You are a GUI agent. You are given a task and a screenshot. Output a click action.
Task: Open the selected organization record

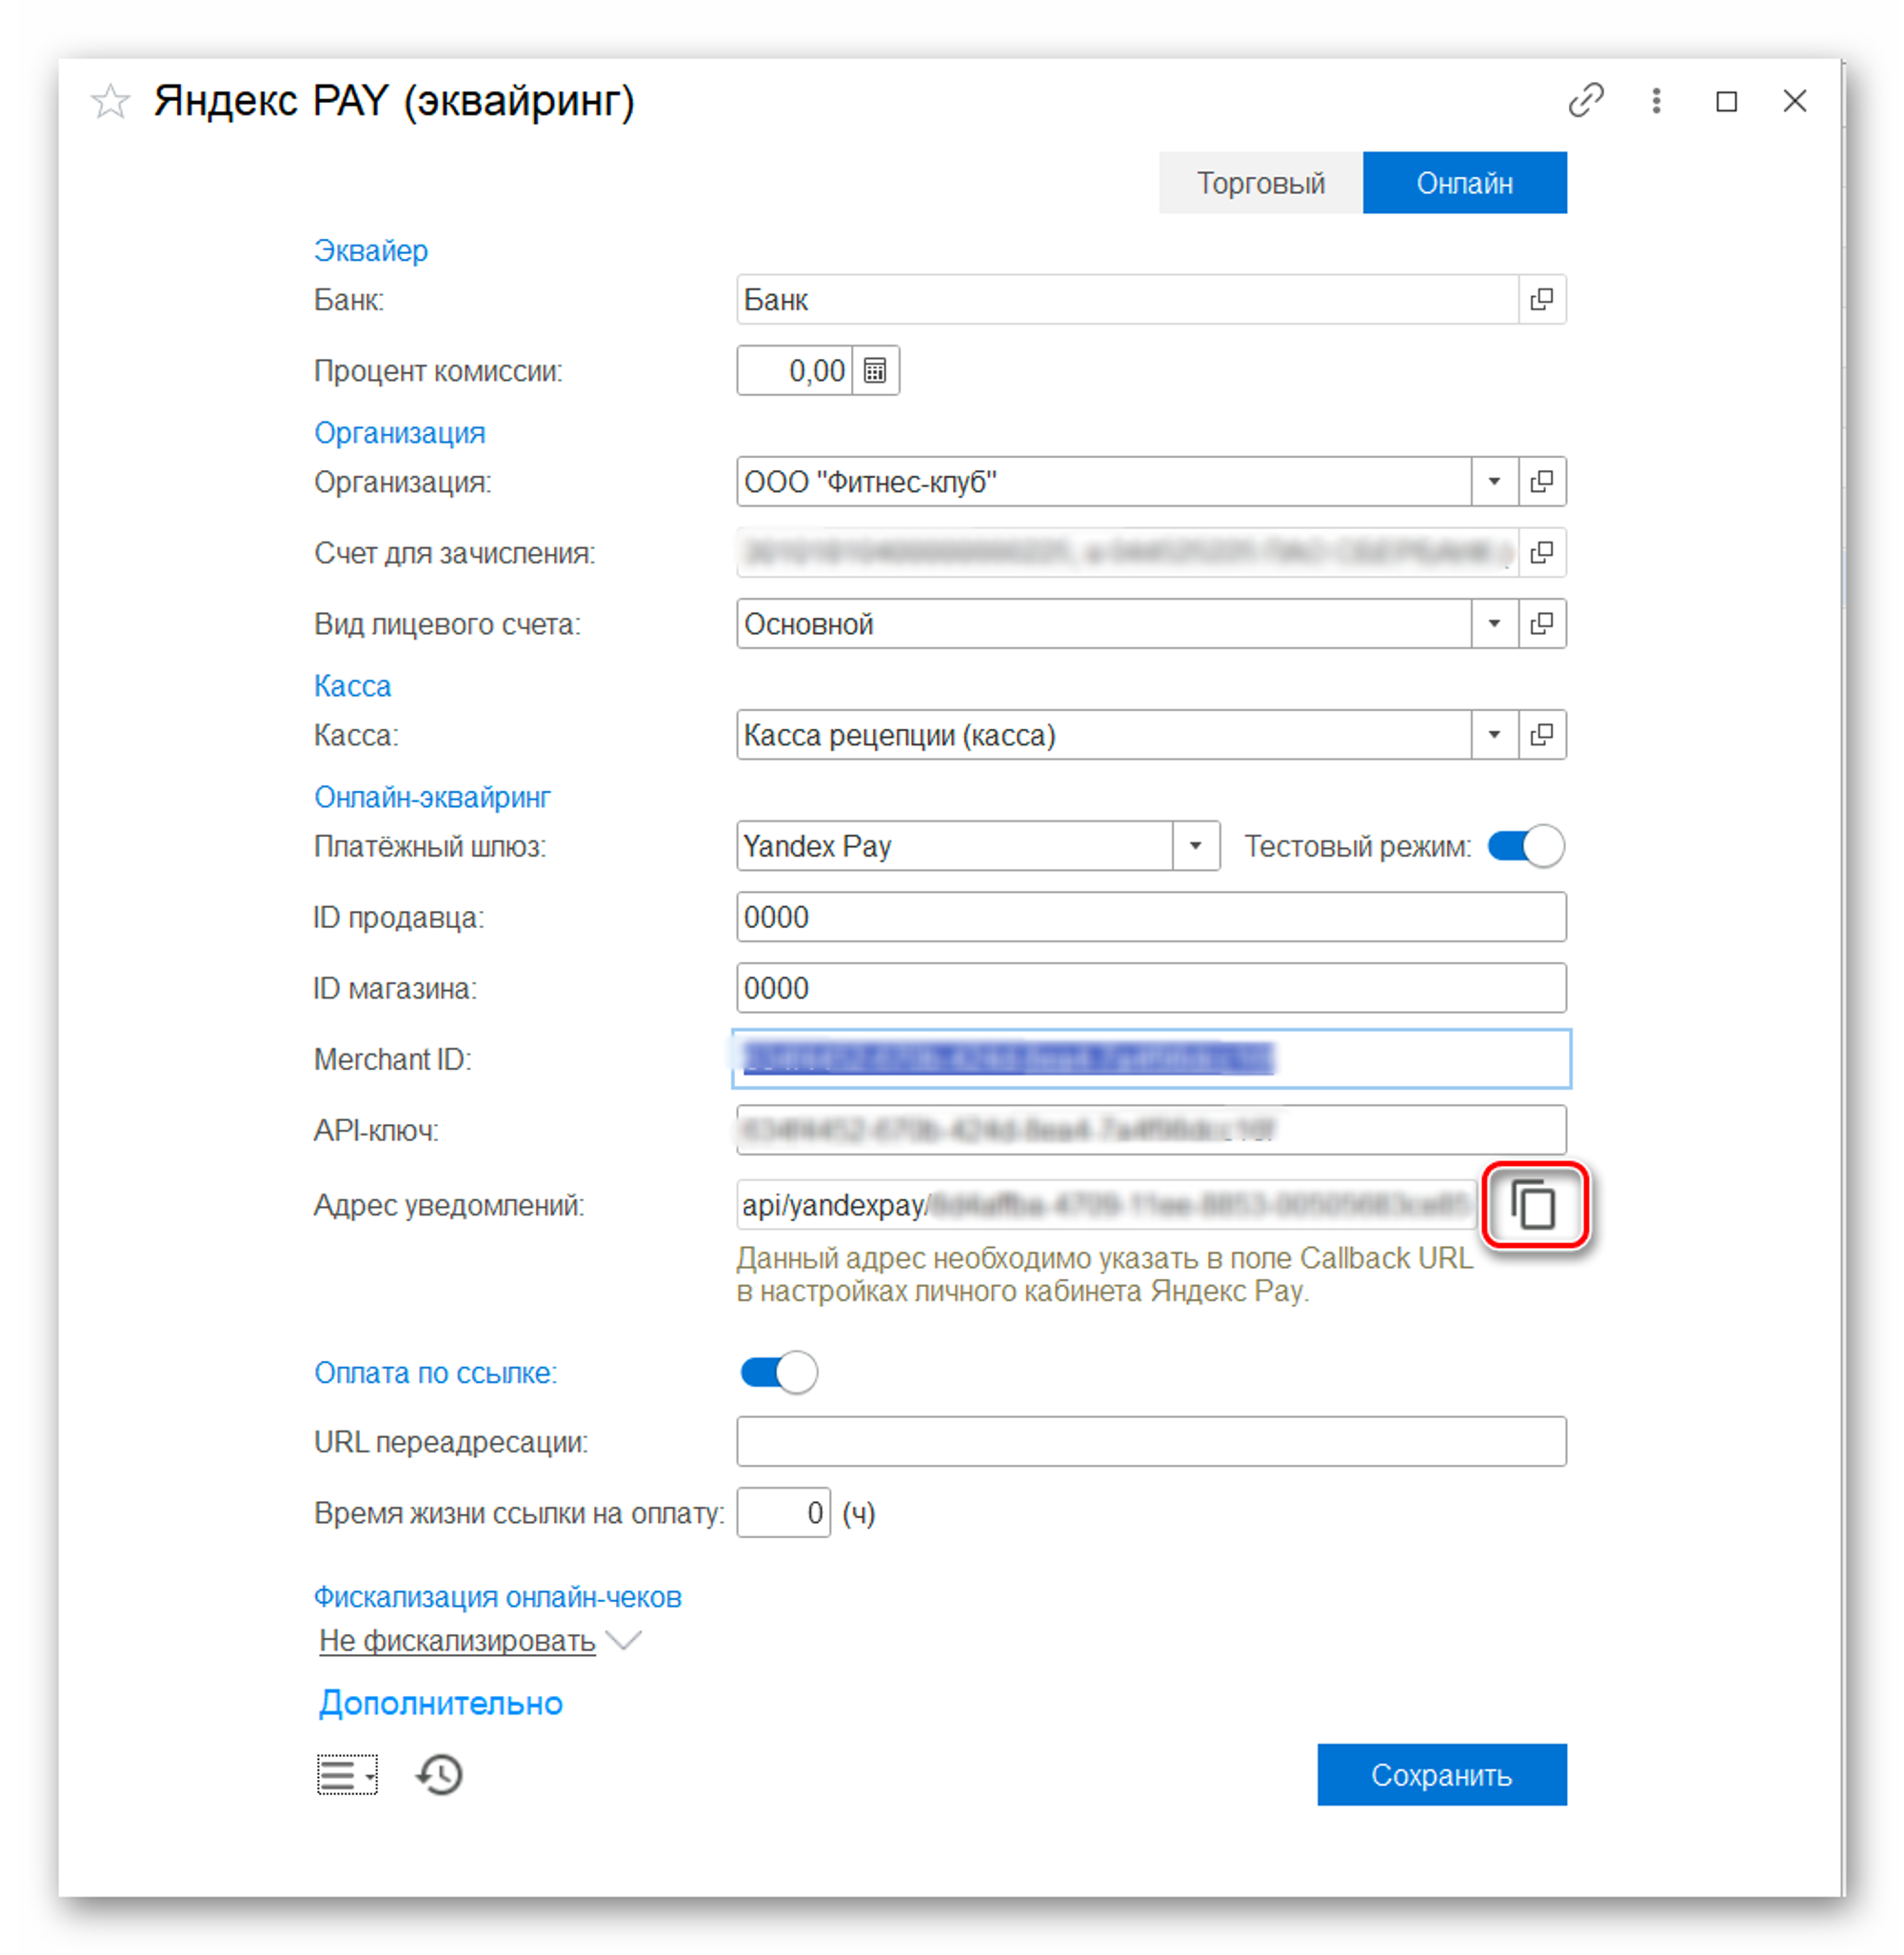(x=1542, y=481)
